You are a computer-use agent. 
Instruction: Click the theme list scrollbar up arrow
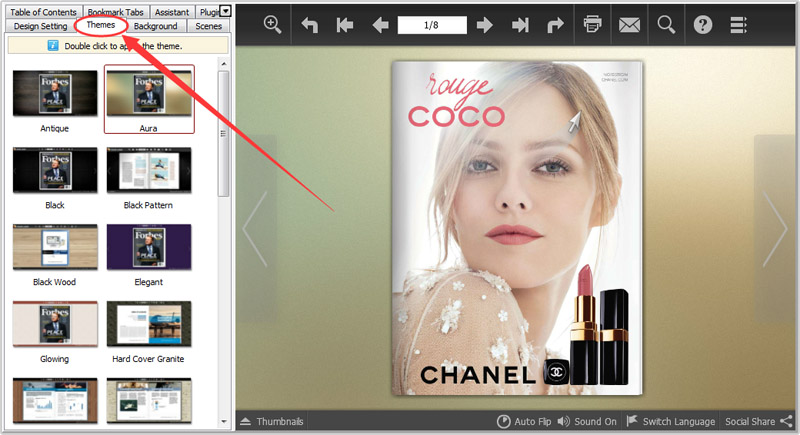point(223,64)
